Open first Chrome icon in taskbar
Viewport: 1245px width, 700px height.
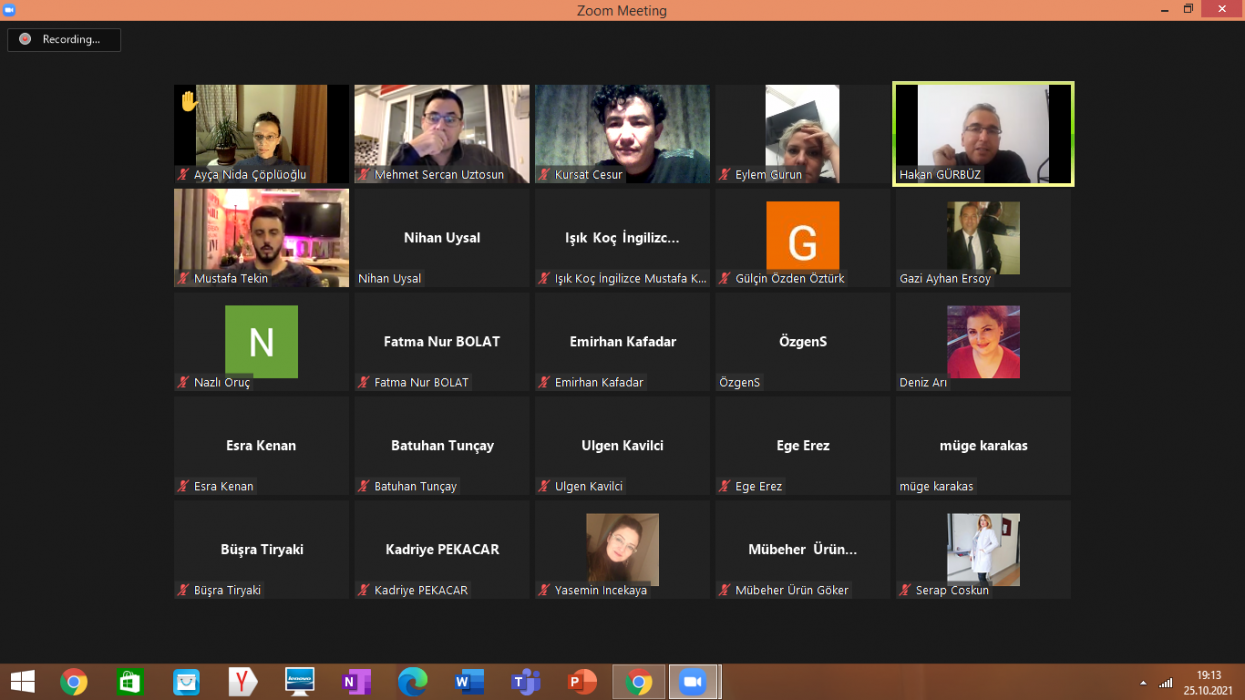(74, 682)
